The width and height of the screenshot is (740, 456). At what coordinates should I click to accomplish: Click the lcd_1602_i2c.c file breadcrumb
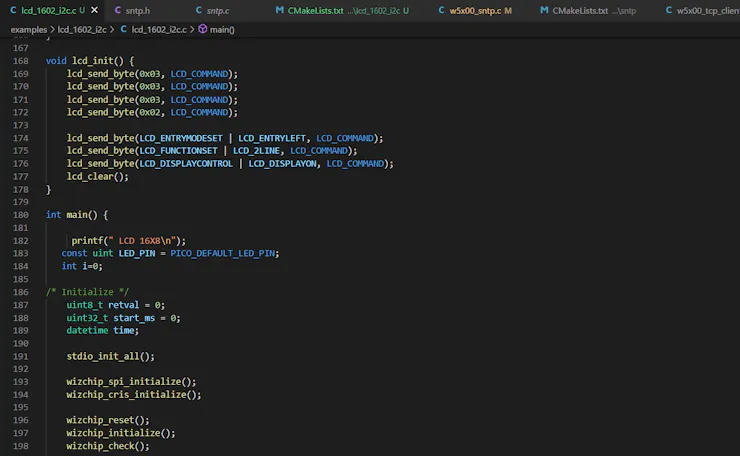click(159, 29)
